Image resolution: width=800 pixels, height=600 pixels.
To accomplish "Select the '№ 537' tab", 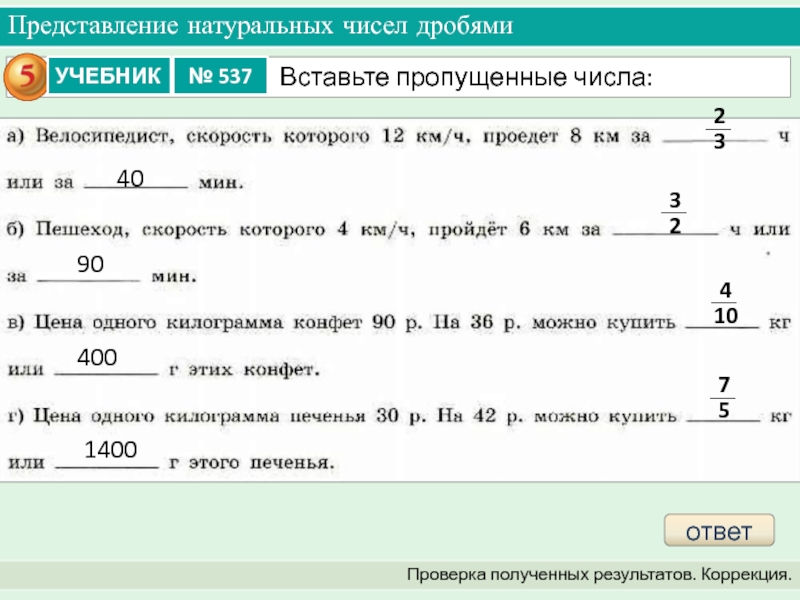I will tap(220, 76).
